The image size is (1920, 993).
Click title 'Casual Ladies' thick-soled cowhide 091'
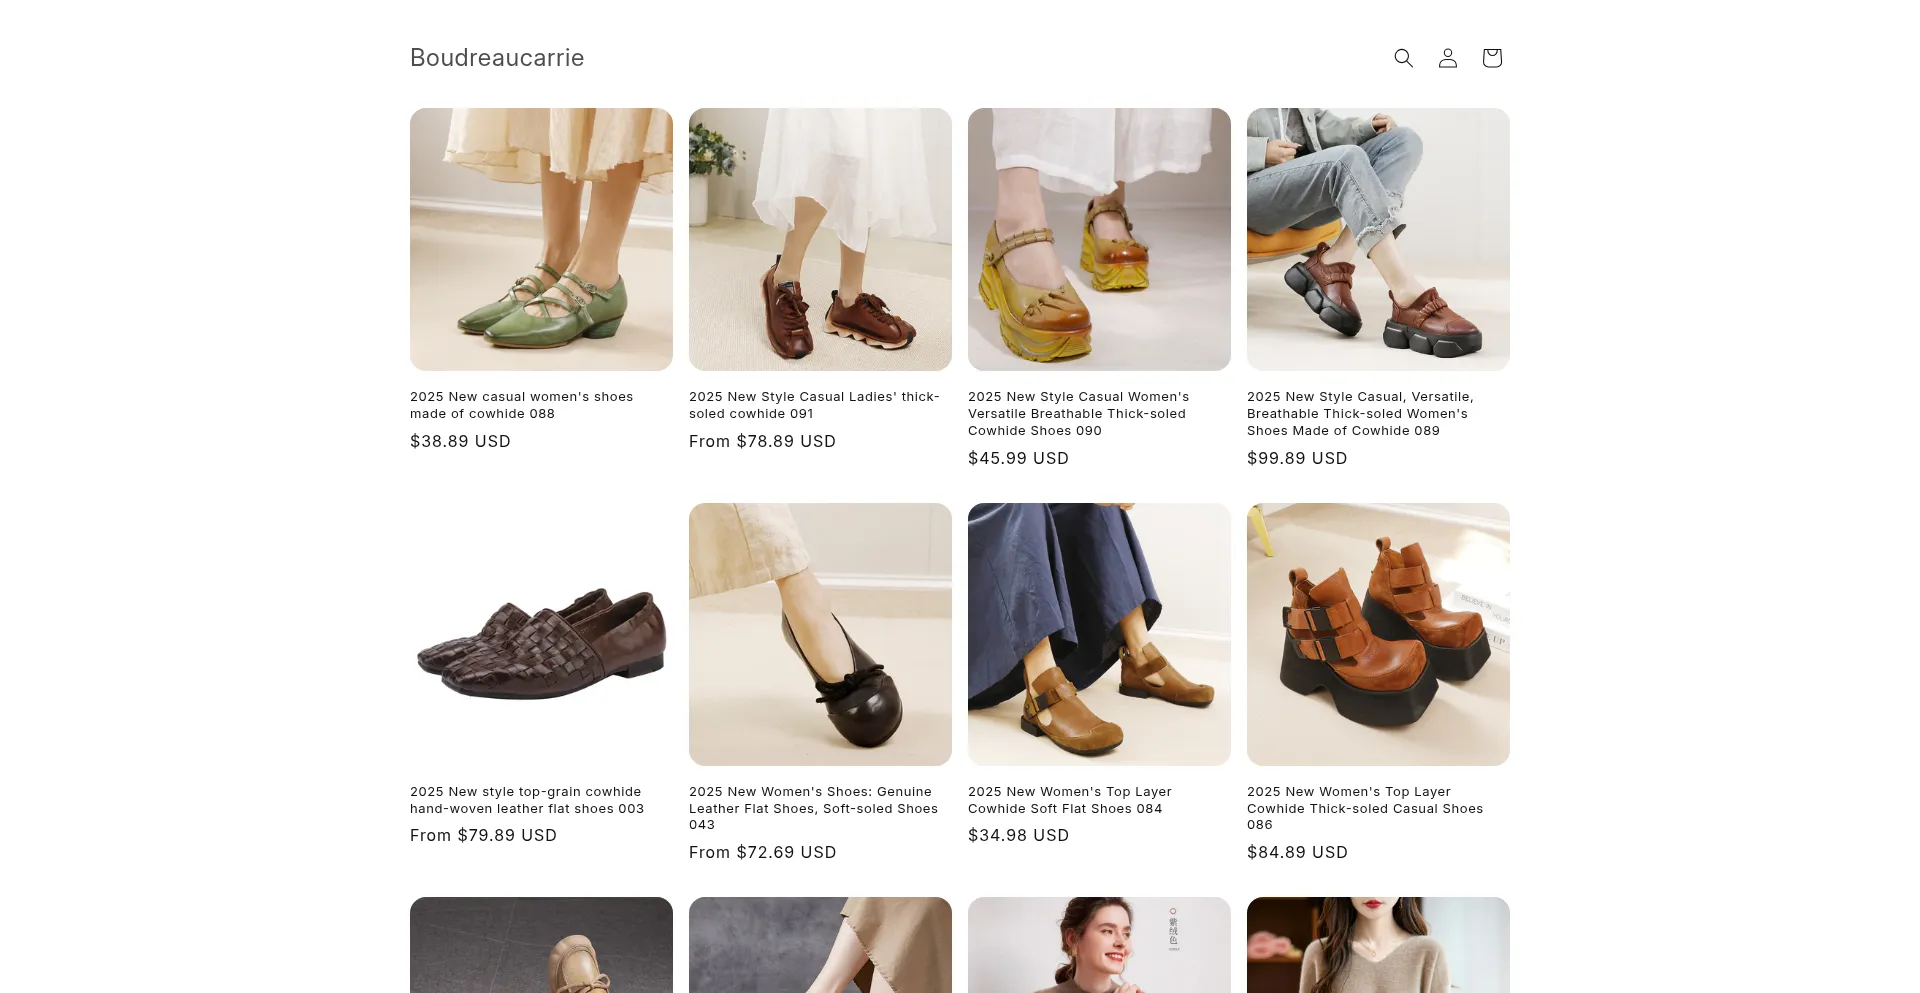[814, 405]
